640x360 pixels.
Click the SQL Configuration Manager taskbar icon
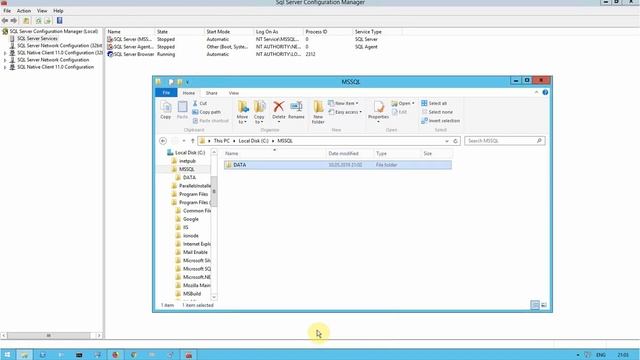(x=188, y=355)
